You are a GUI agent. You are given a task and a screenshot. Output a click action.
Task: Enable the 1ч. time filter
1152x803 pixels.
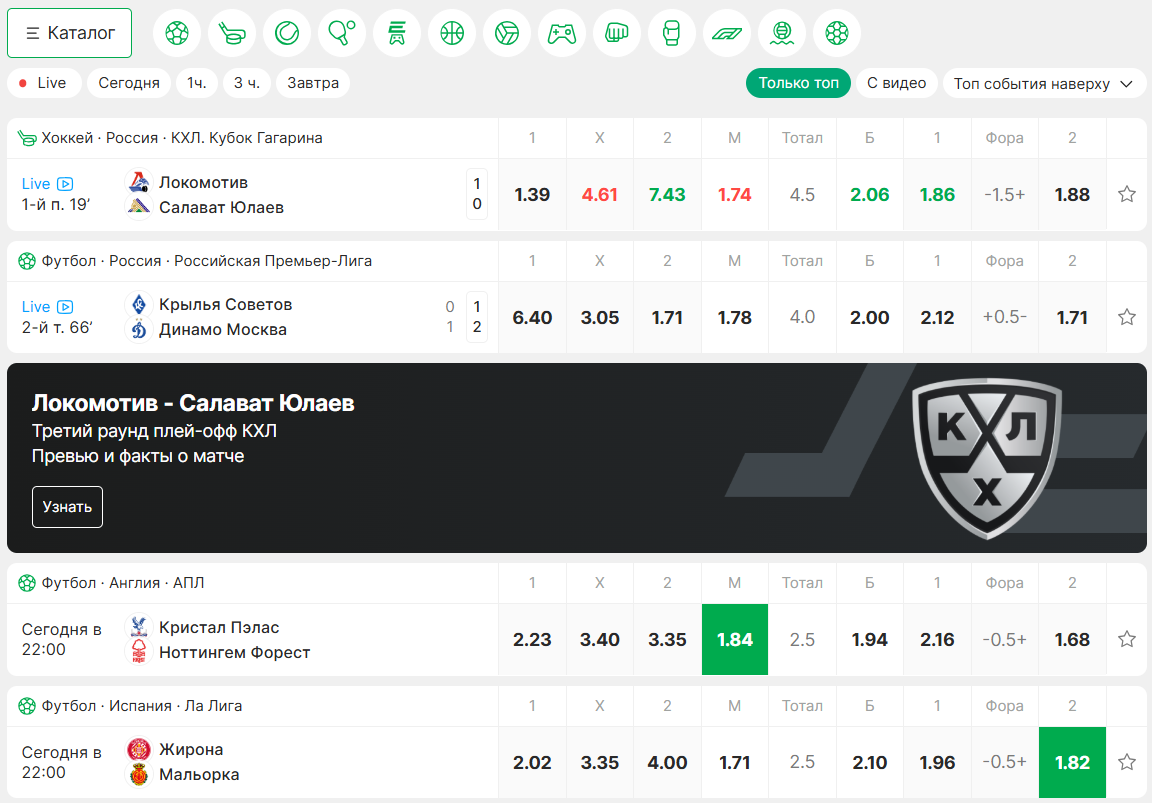[x=196, y=83]
